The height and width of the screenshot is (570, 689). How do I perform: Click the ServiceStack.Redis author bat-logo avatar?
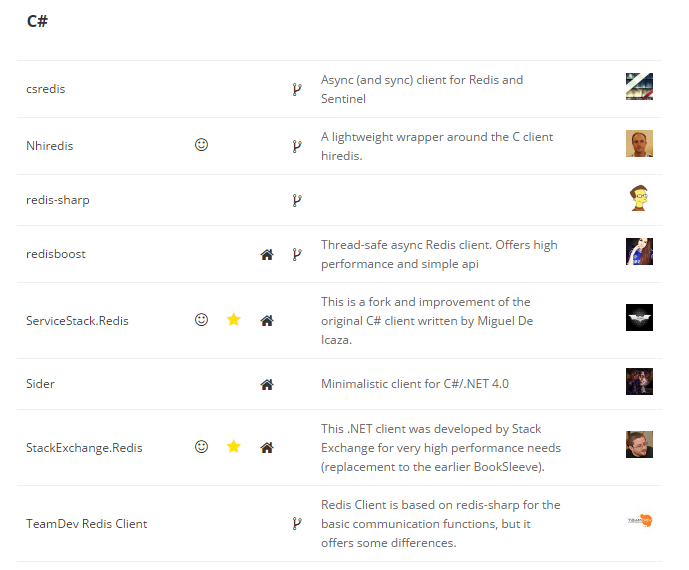[639, 317]
